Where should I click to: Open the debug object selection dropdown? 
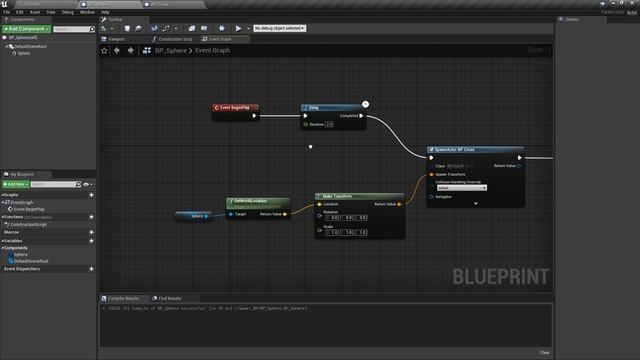(279, 29)
